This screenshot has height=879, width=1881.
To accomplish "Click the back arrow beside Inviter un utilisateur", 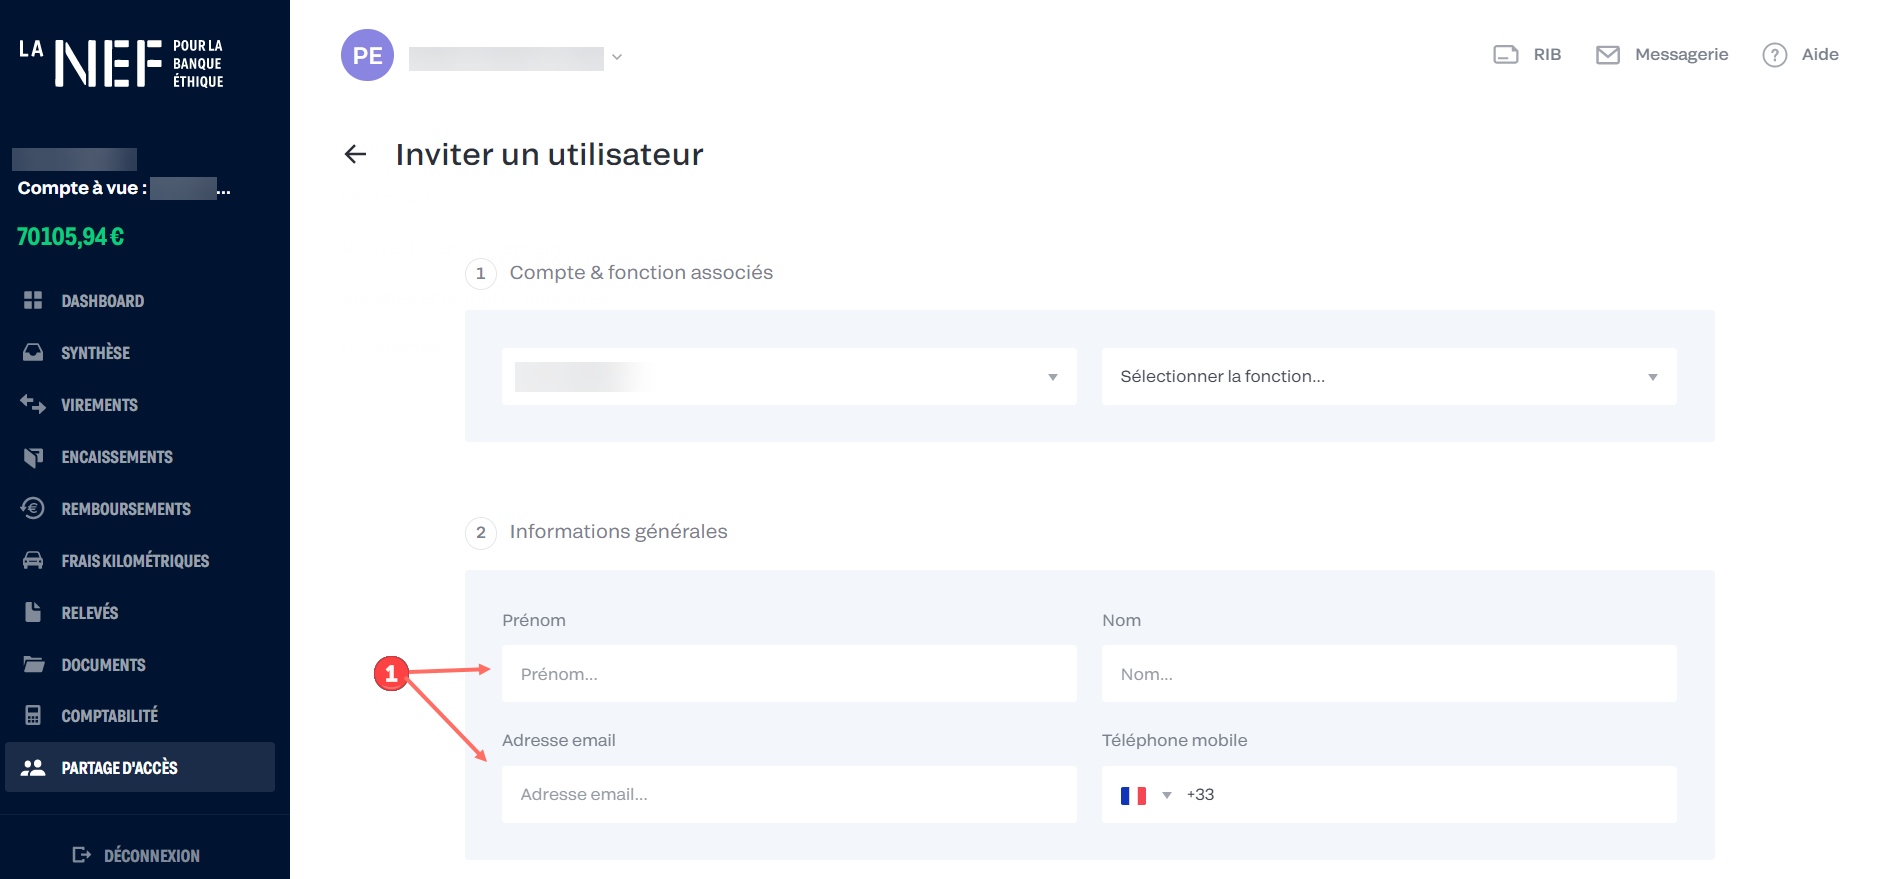I will [x=355, y=154].
